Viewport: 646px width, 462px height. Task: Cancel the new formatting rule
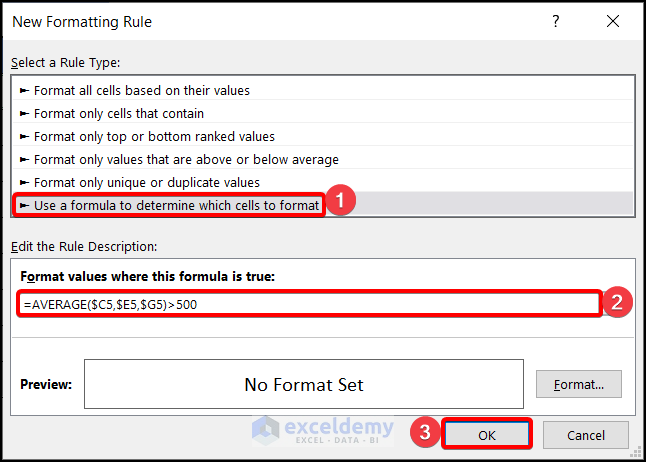[x=586, y=435]
